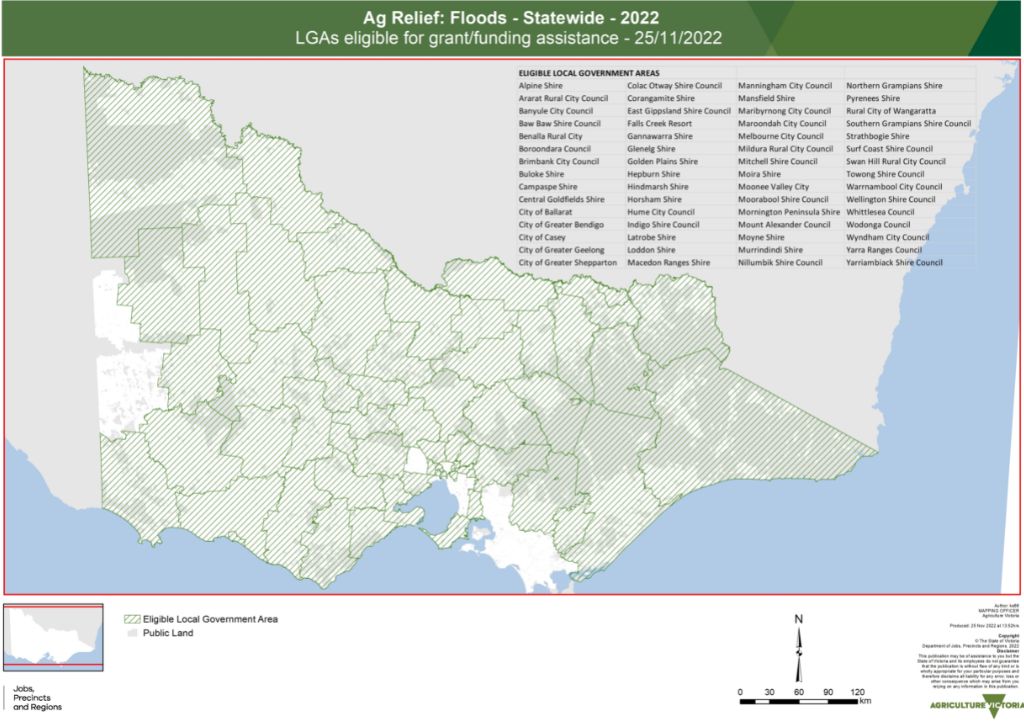Click the hatched Eligible Local Government Area swatch

(x=131, y=619)
